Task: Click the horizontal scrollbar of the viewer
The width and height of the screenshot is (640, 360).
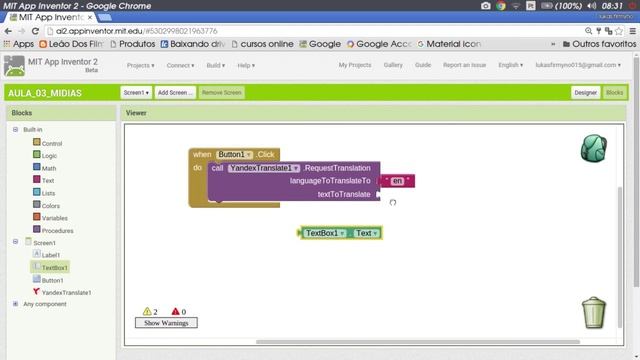Action: [418, 342]
